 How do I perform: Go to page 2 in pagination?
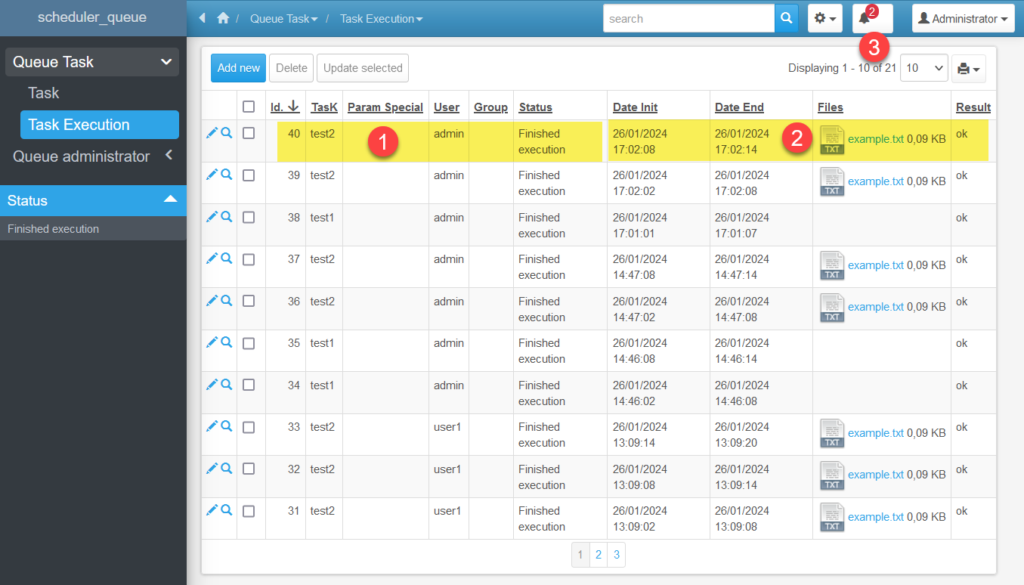tap(598, 554)
